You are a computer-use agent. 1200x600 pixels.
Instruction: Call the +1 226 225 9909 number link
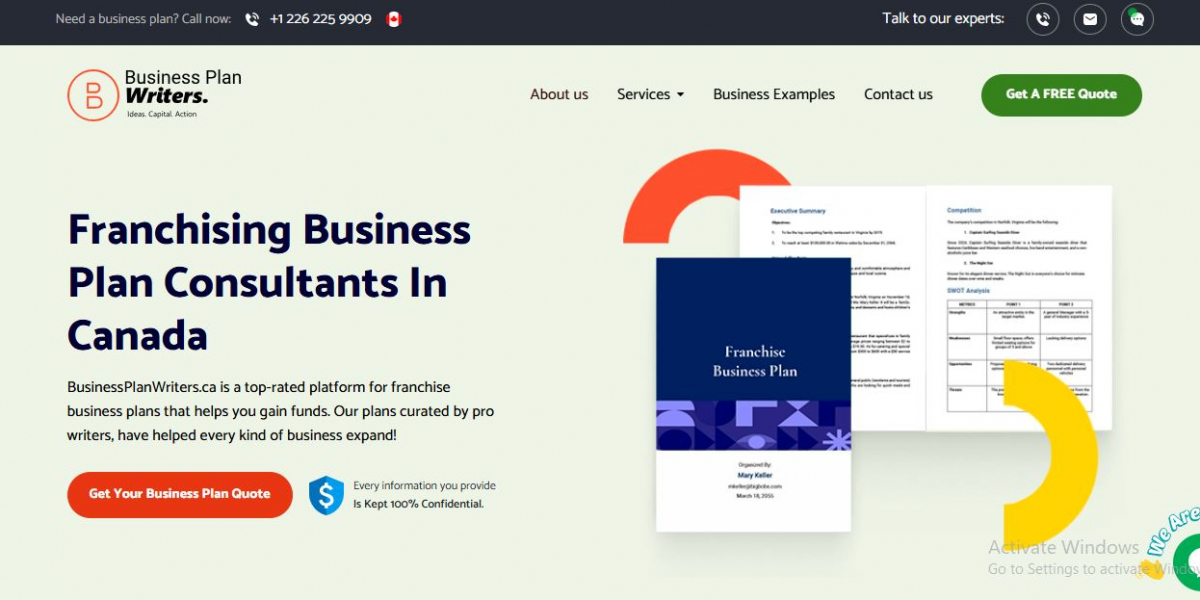(x=320, y=19)
